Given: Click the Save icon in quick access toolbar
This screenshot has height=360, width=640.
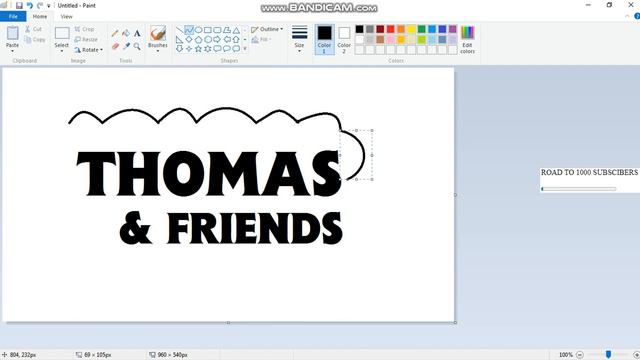Looking at the screenshot, I should pos(19,5).
